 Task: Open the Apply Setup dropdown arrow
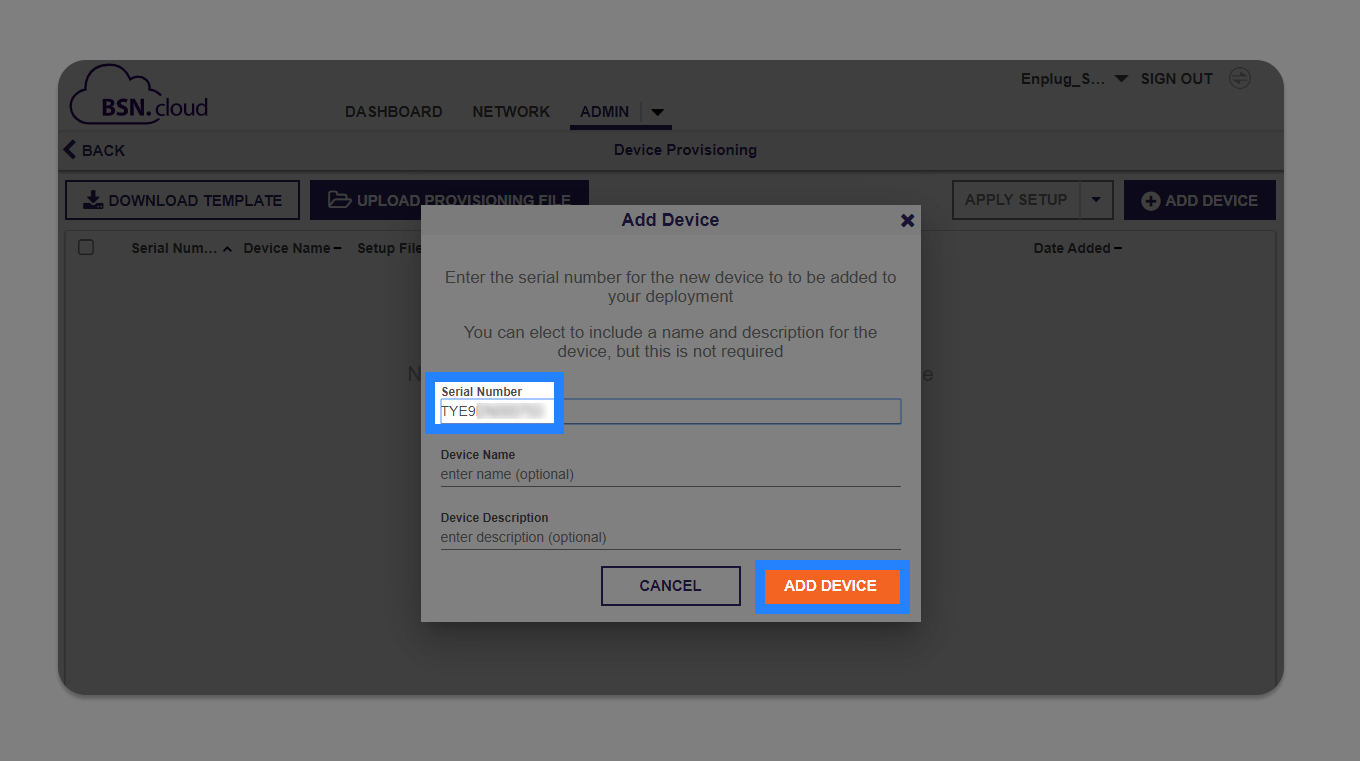click(x=1097, y=199)
